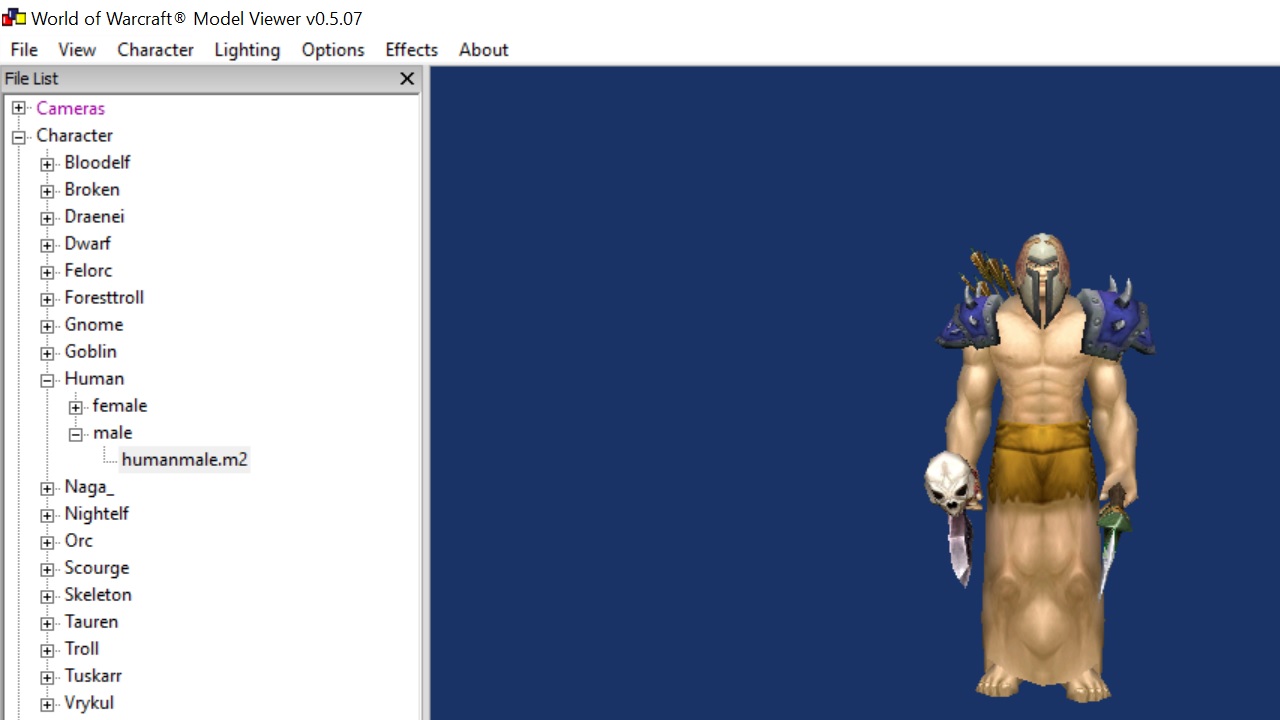Expand the Cameras tree node
Viewport: 1280px width, 720px height.
(x=19, y=108)
